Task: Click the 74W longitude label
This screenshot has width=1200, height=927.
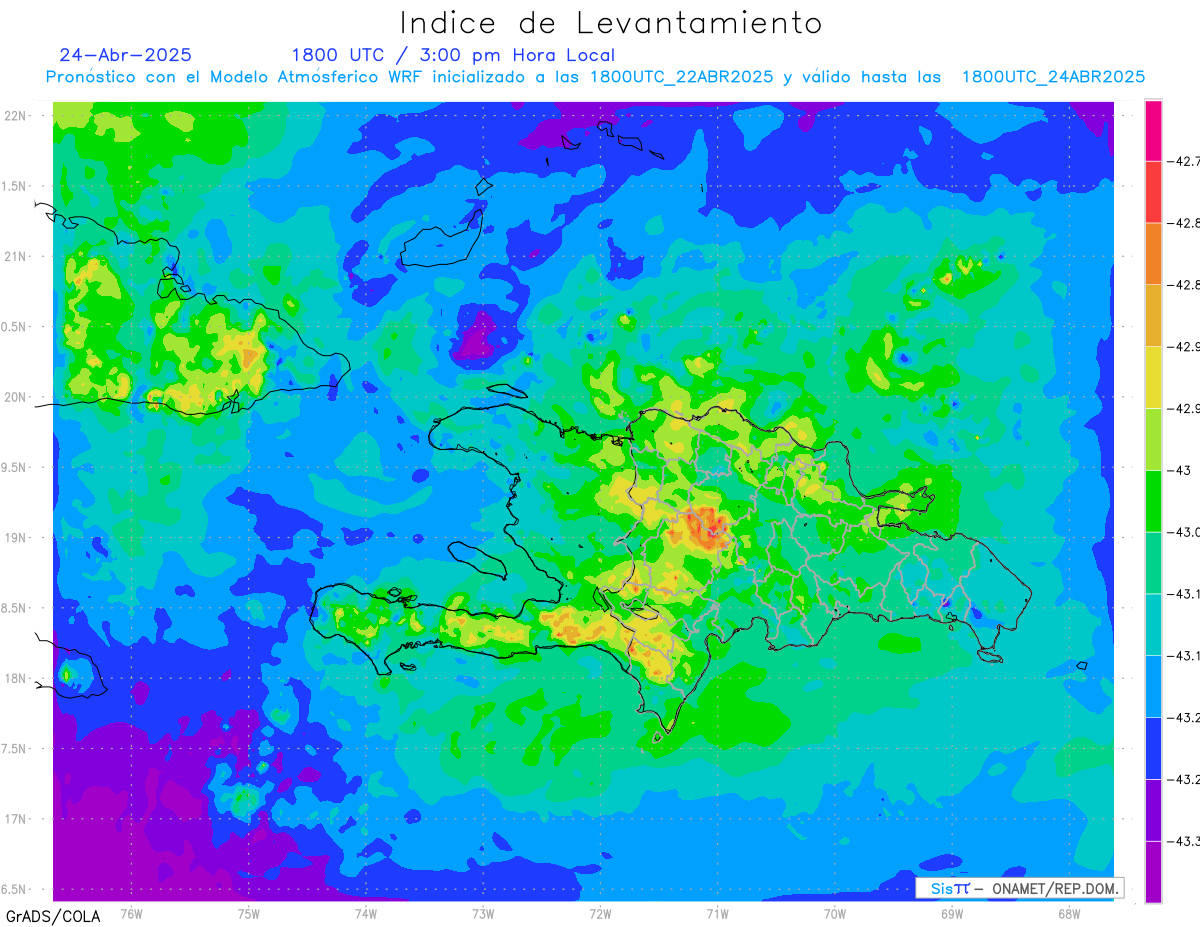Action: point(366,913)
